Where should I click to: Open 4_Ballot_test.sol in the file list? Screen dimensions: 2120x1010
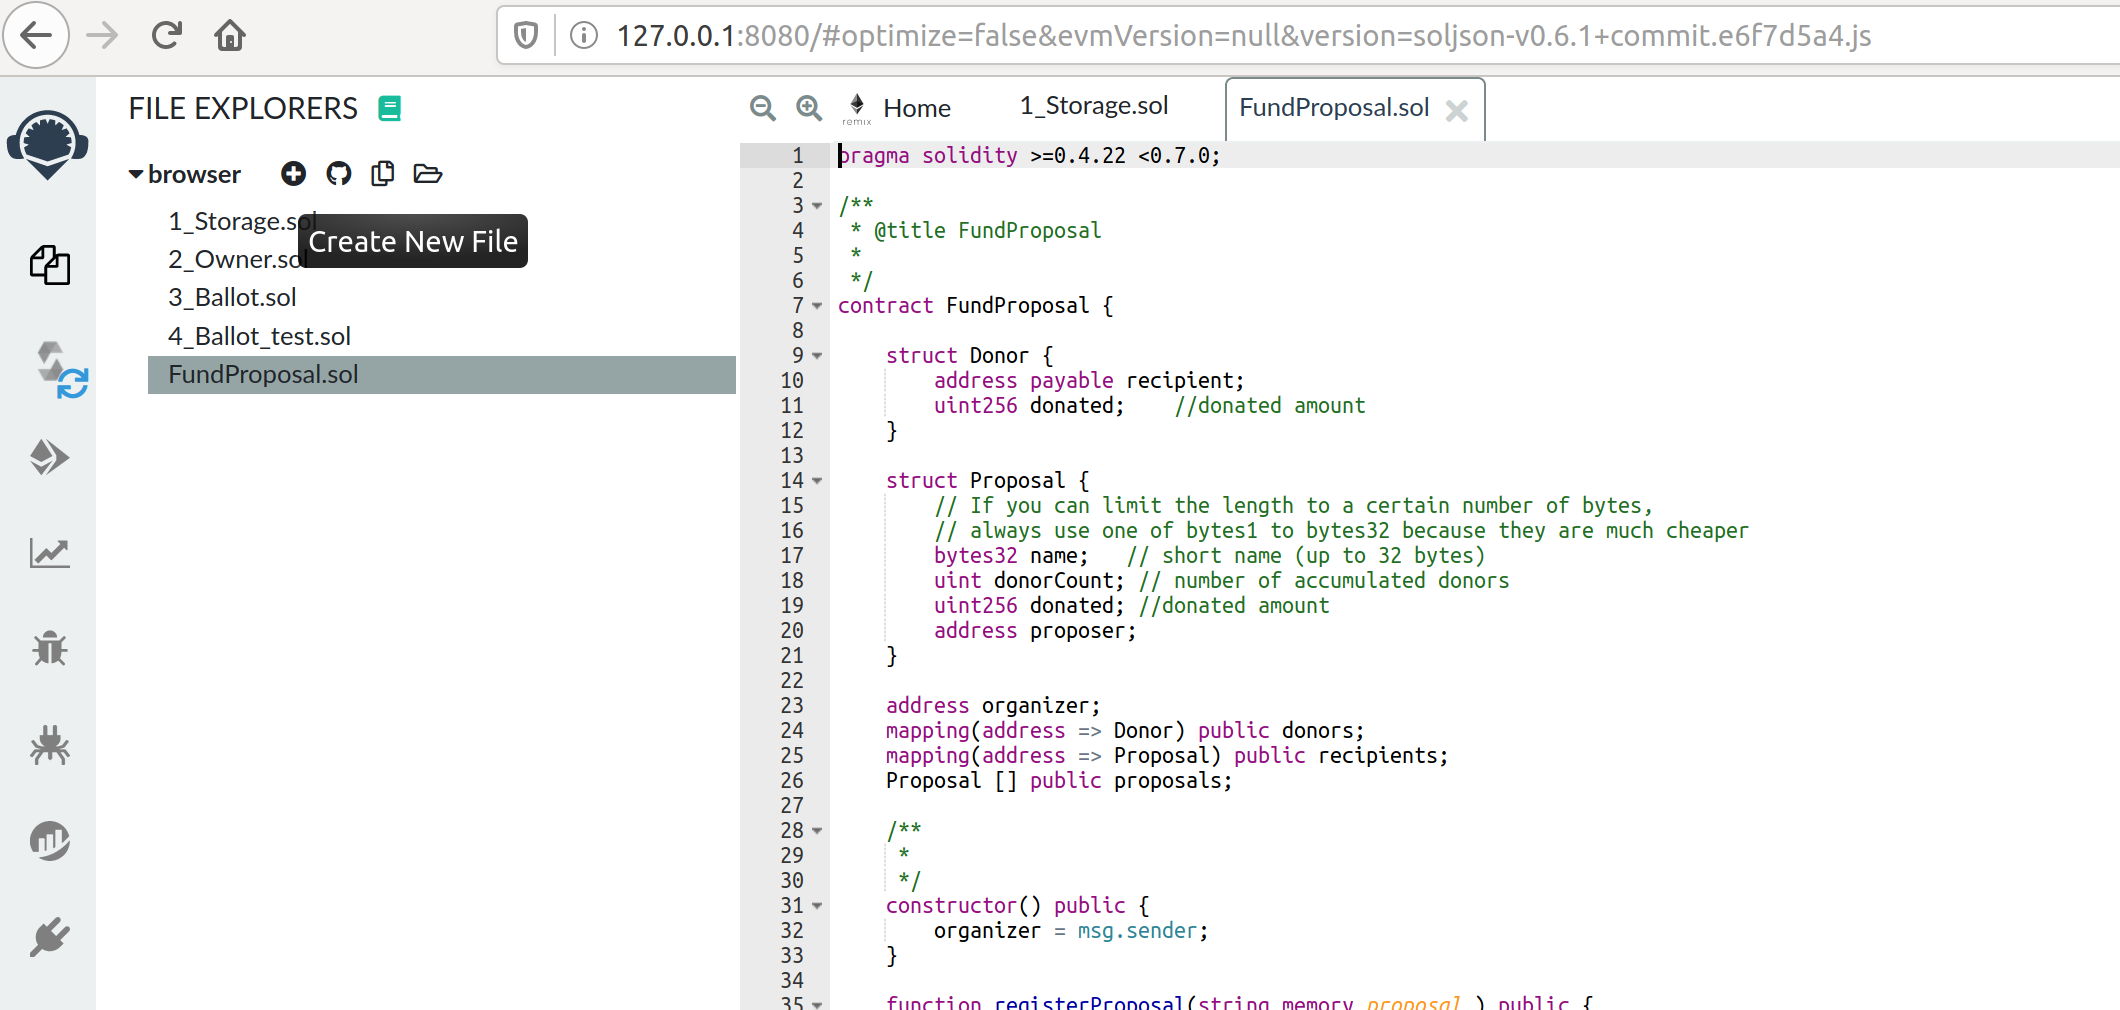[260, 336]
